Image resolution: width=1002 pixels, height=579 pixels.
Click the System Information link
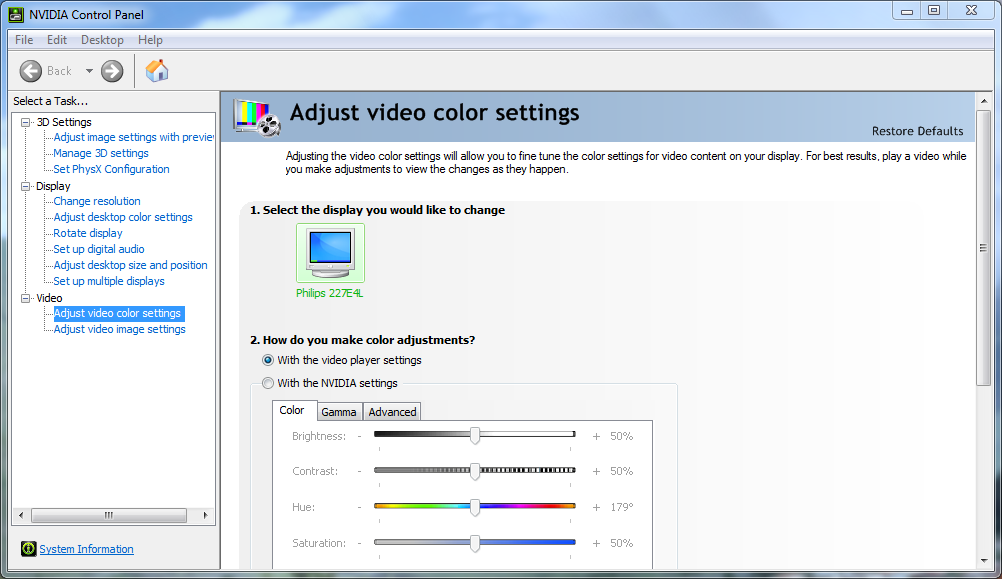(86, 549)
